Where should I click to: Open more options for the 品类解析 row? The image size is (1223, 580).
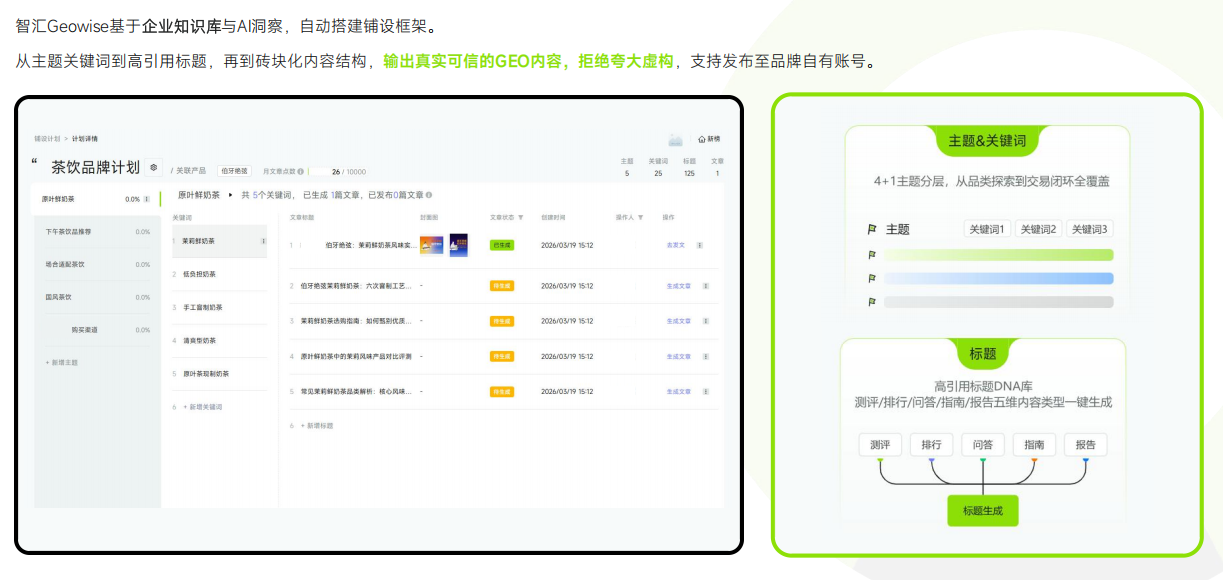point(706,391)
